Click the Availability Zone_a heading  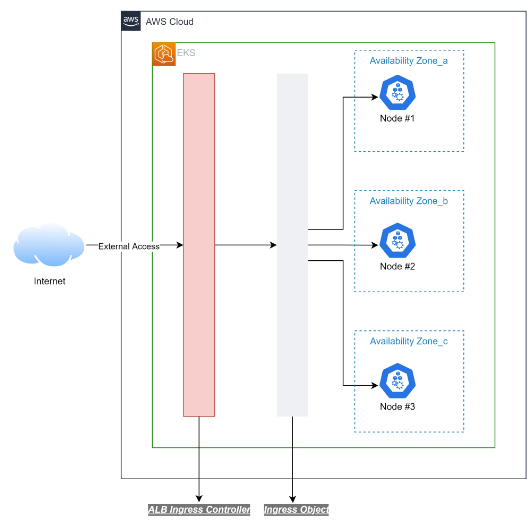click(x=409, y=61)
